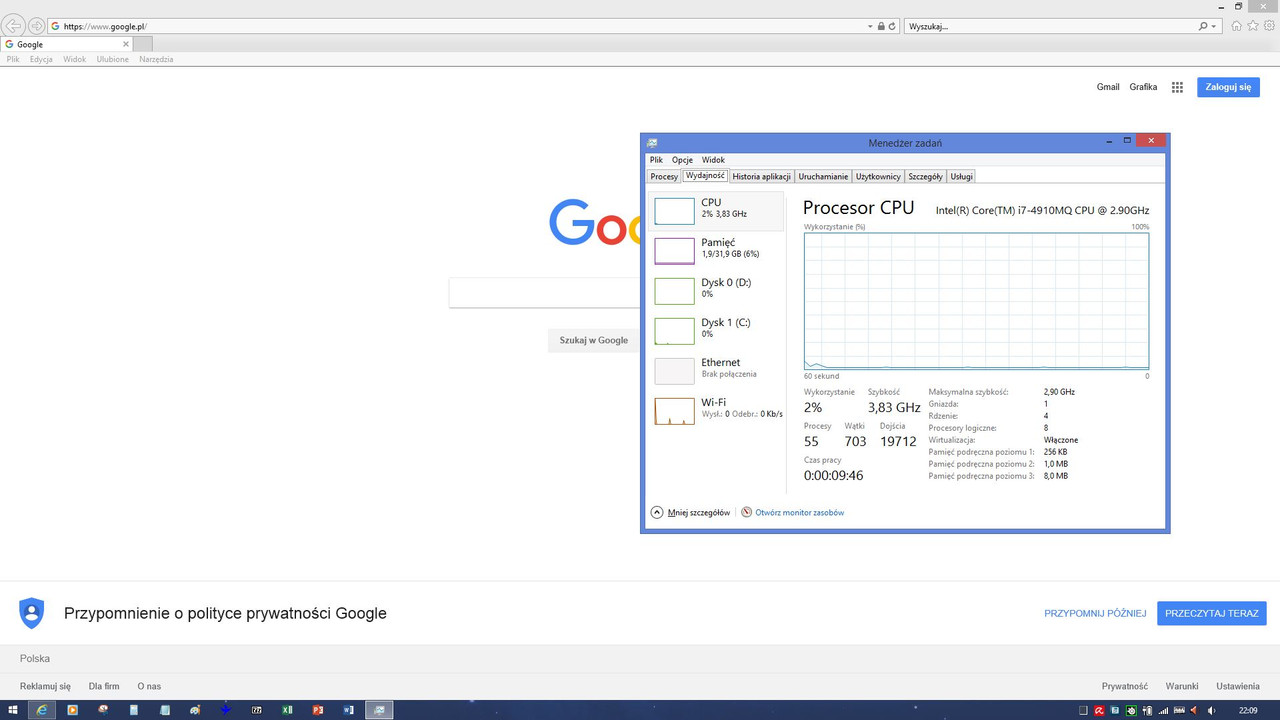Open Word from the taskbar

pyautogui.click(x=349, y=710)
